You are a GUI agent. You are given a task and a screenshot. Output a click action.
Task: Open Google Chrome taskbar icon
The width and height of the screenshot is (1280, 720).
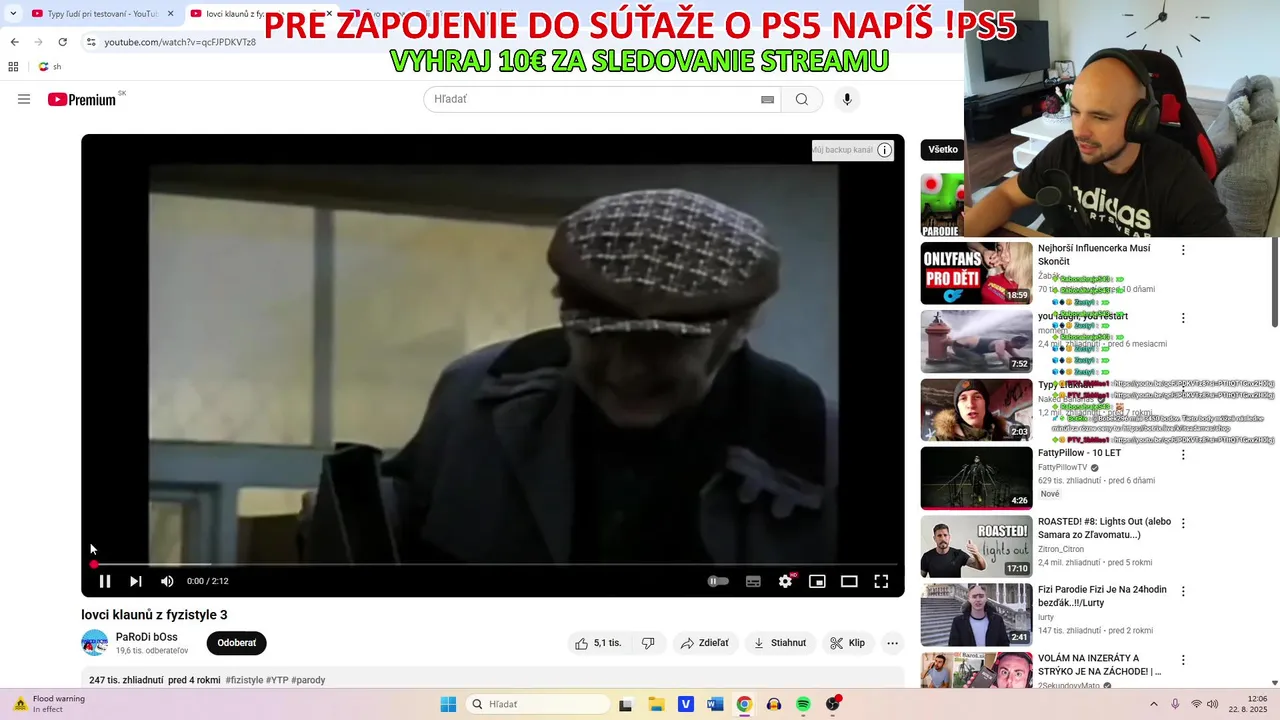(x=744, y=704)
